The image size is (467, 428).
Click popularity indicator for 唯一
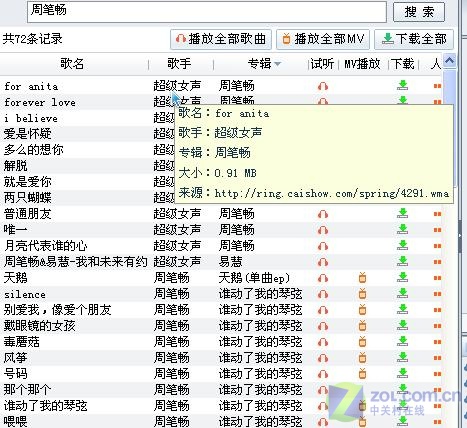point(437,230)
